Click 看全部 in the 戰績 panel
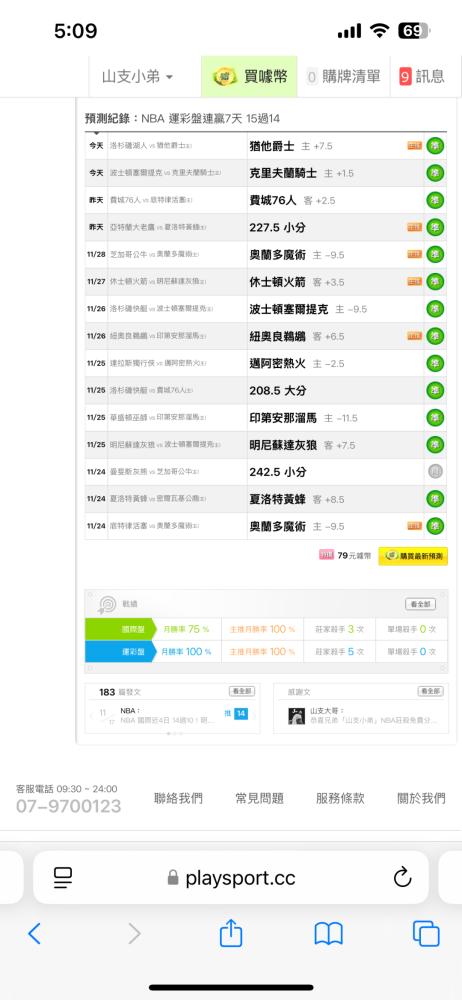Screen dimensions: 462x1000 pos(421,604)
